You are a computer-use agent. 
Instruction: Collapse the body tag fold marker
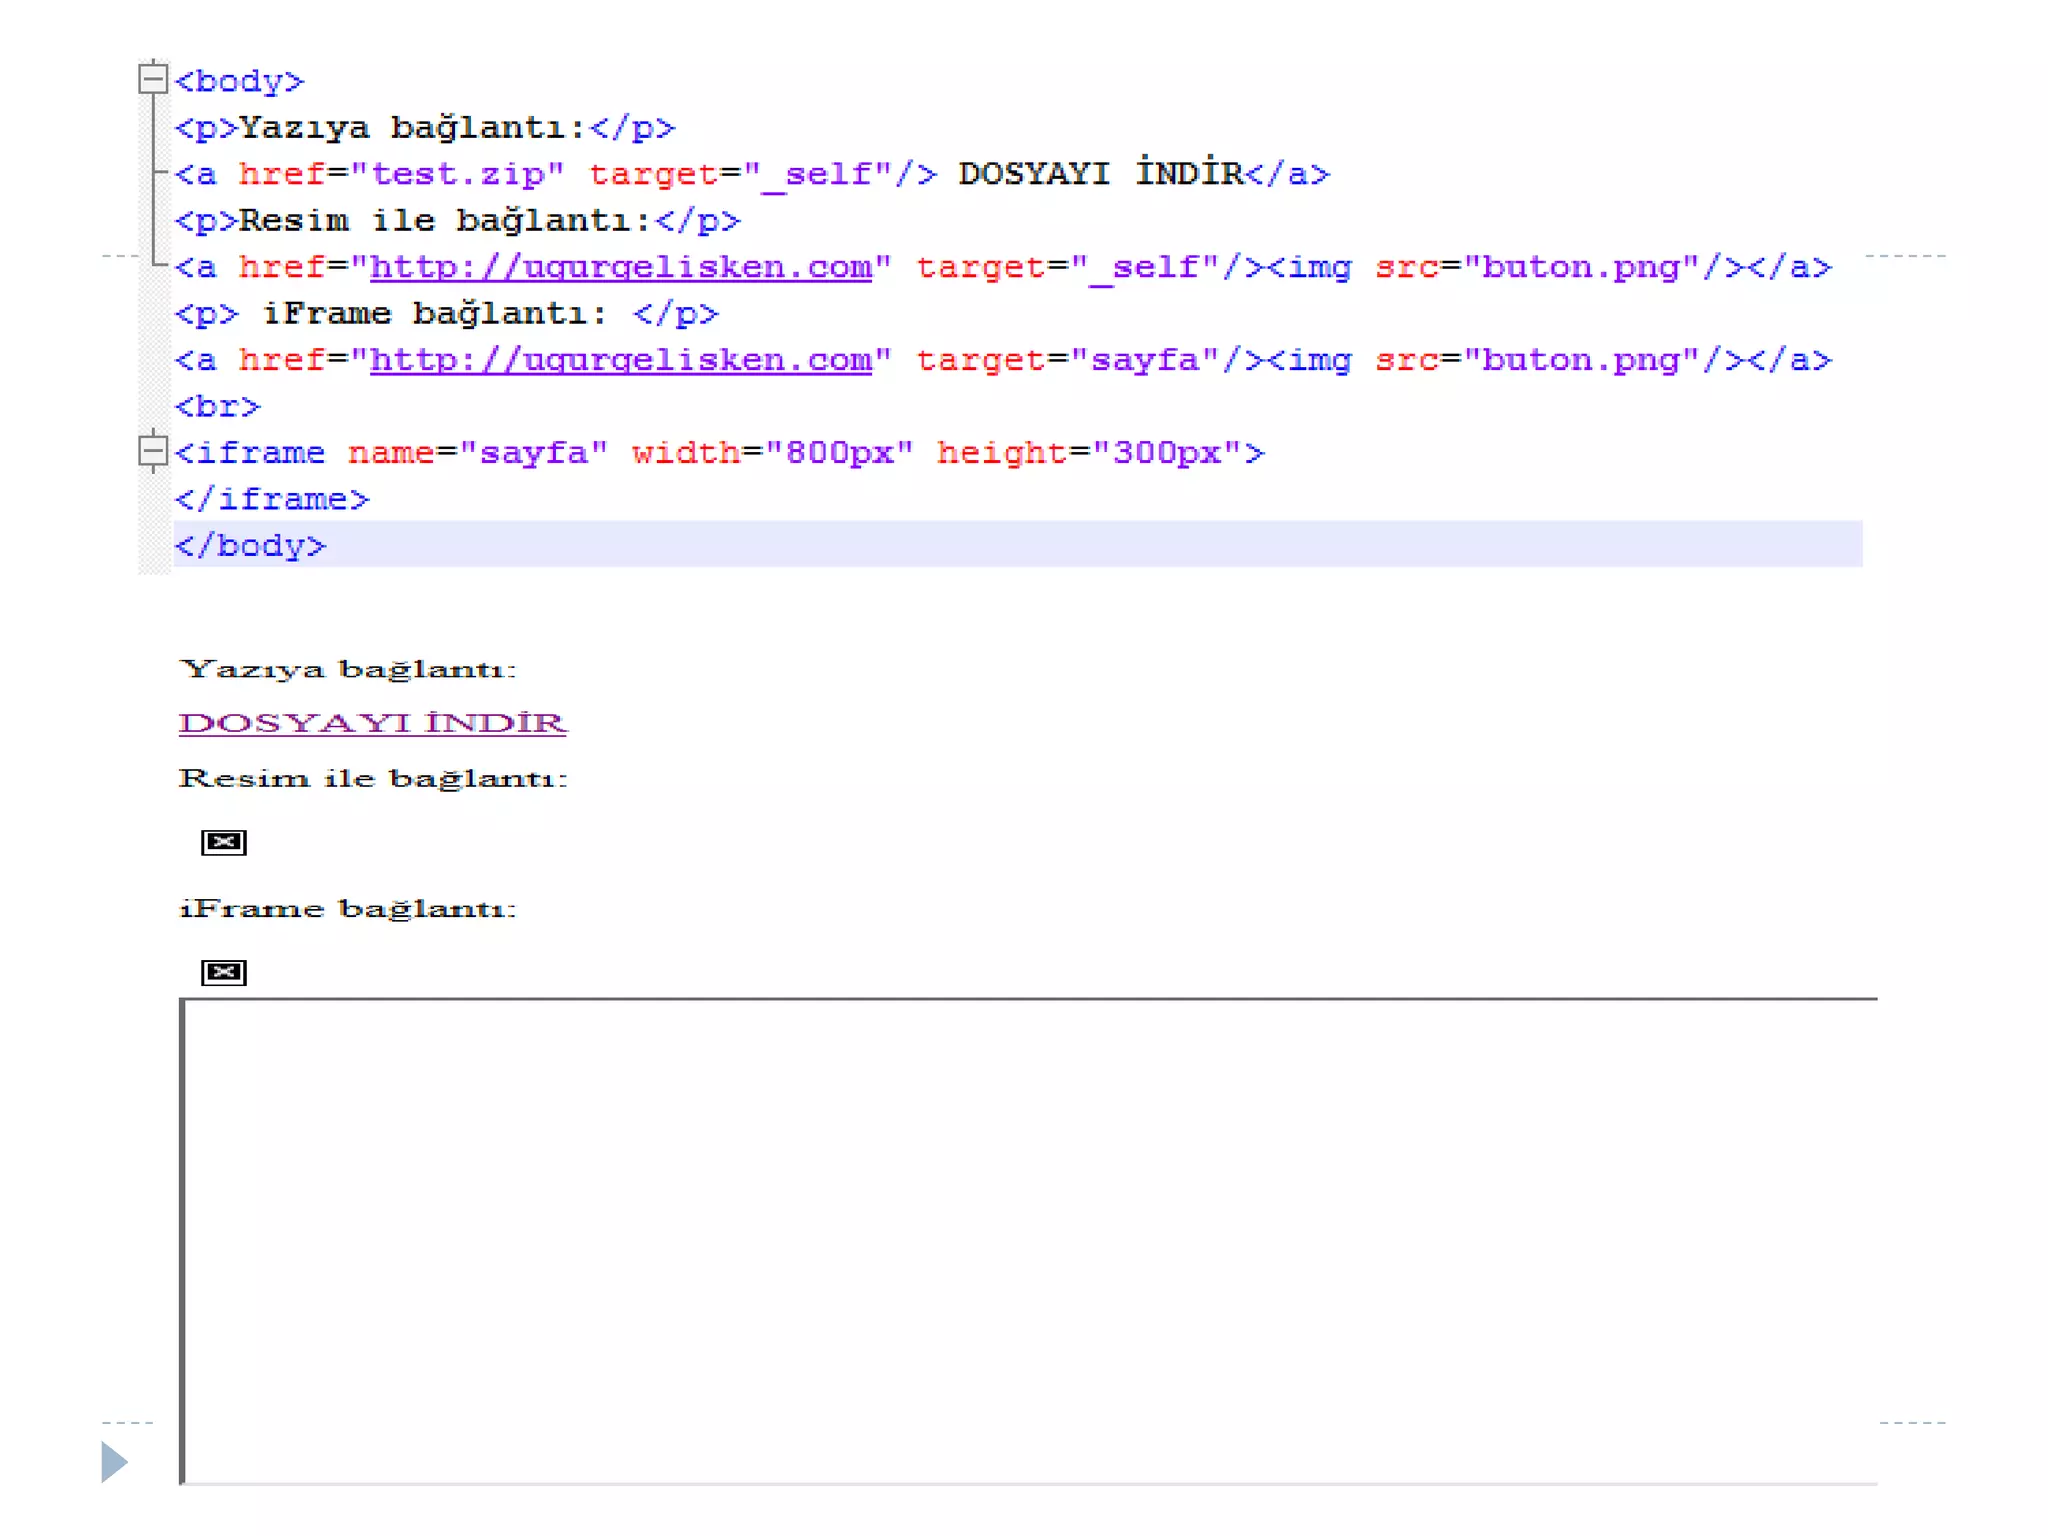[x=152, y=78]
